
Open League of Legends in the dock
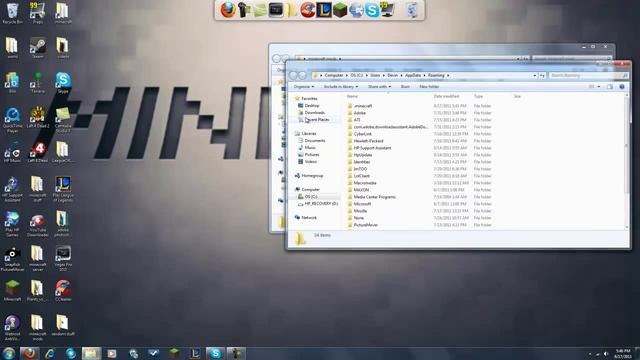[x=324, y=10]
